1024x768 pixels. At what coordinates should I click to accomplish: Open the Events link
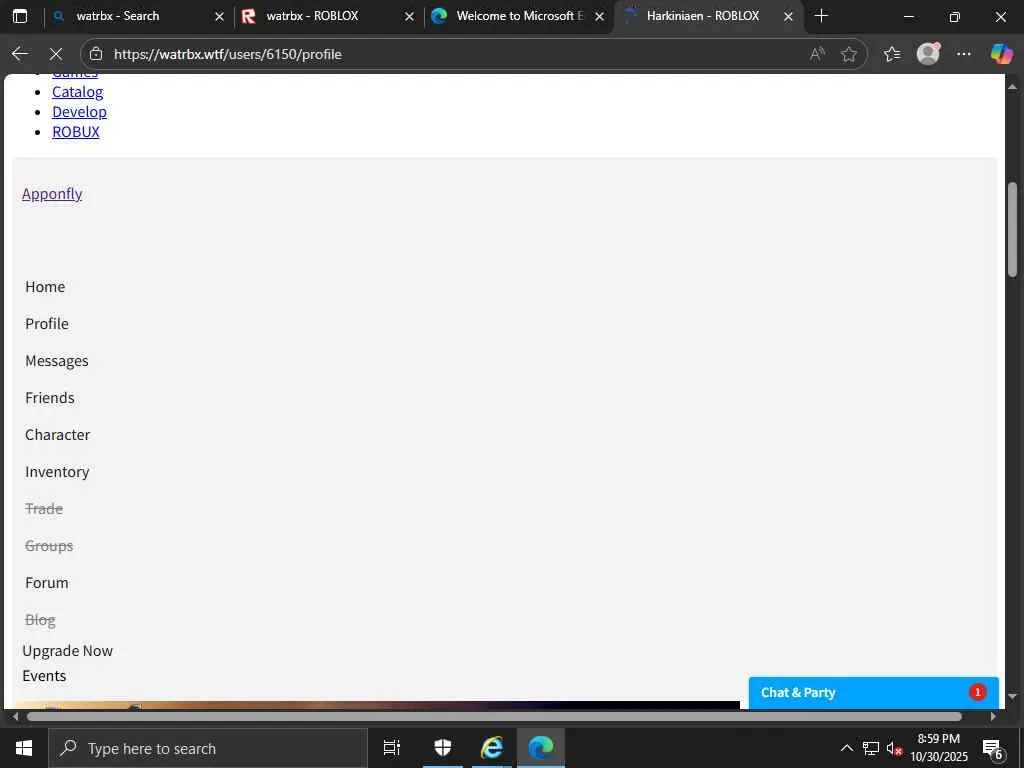(x=44, y=676)
